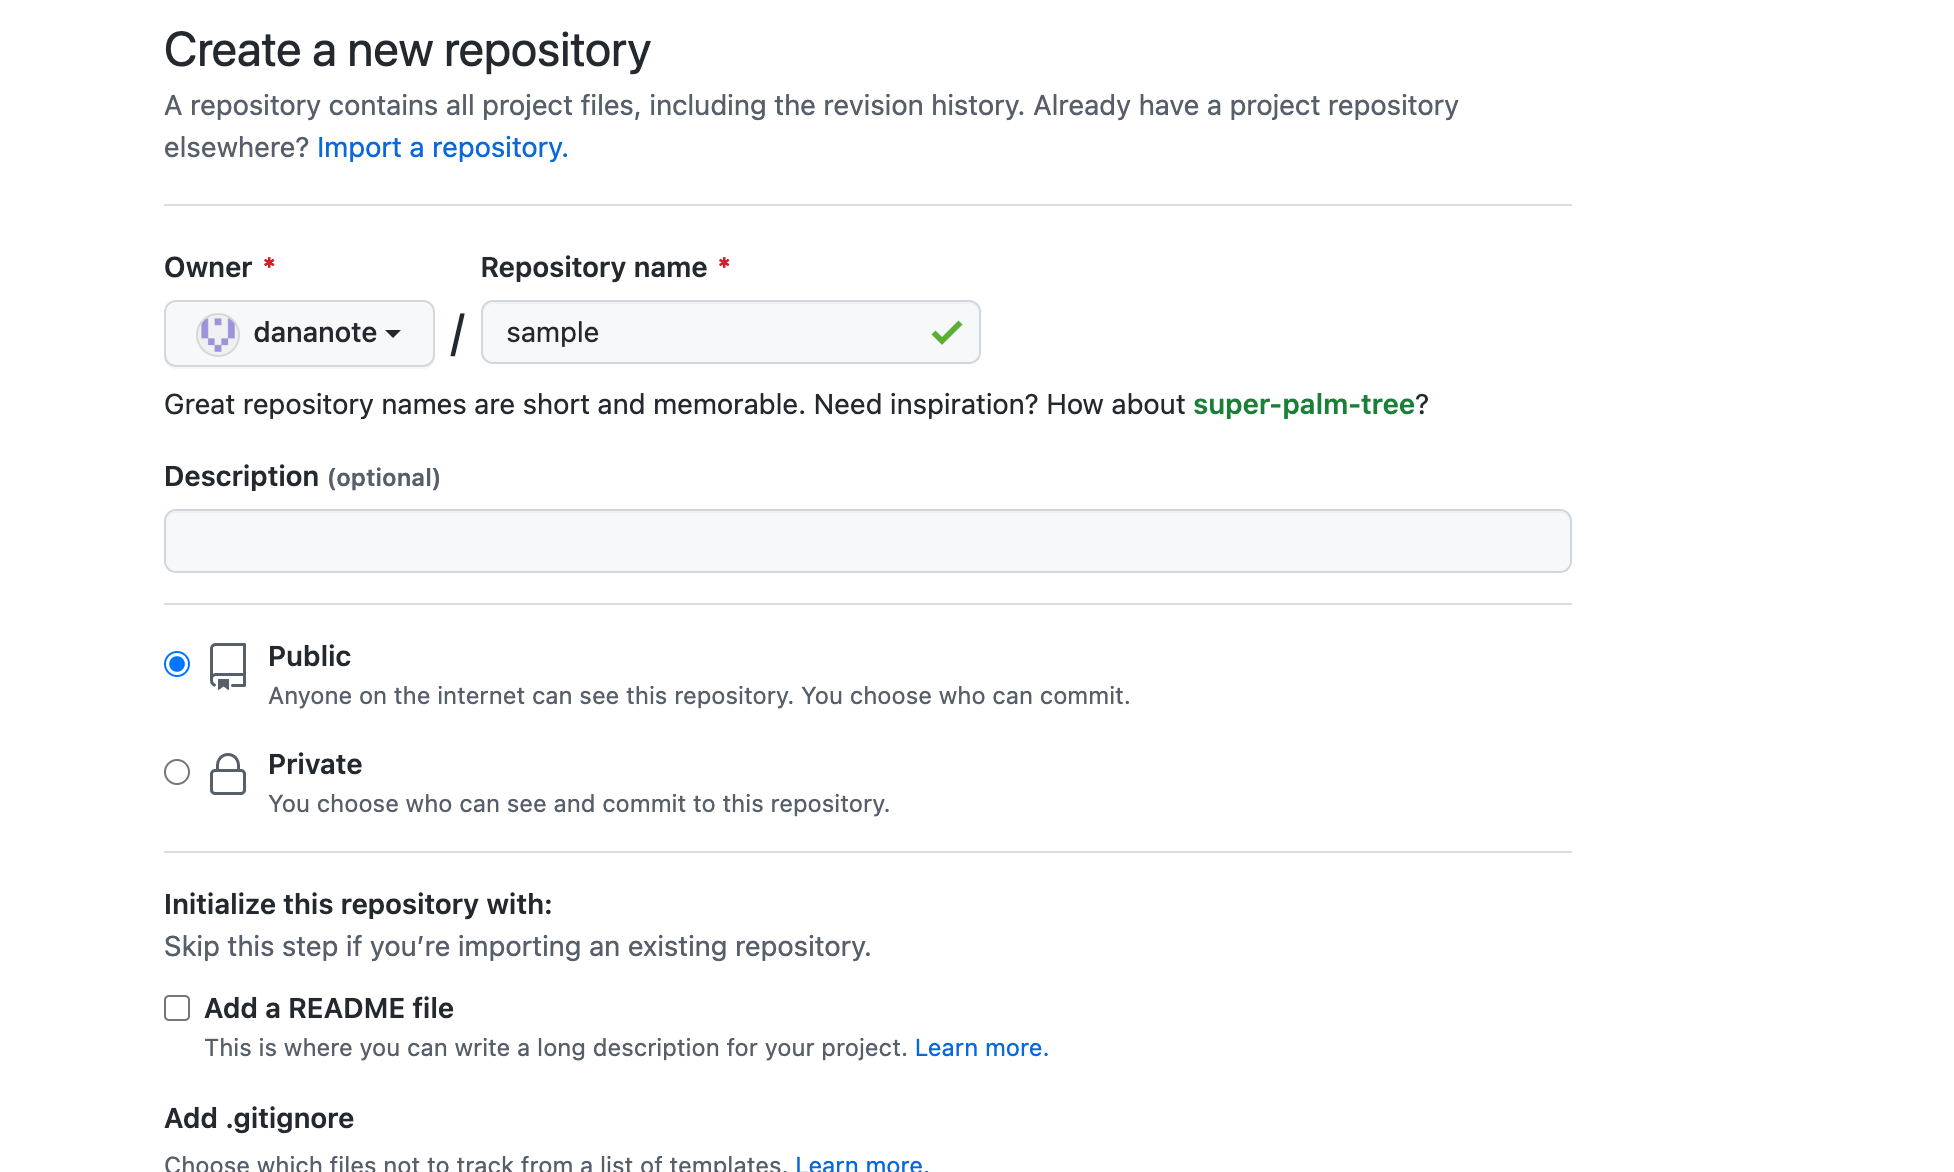Click the Public option label

309,657
